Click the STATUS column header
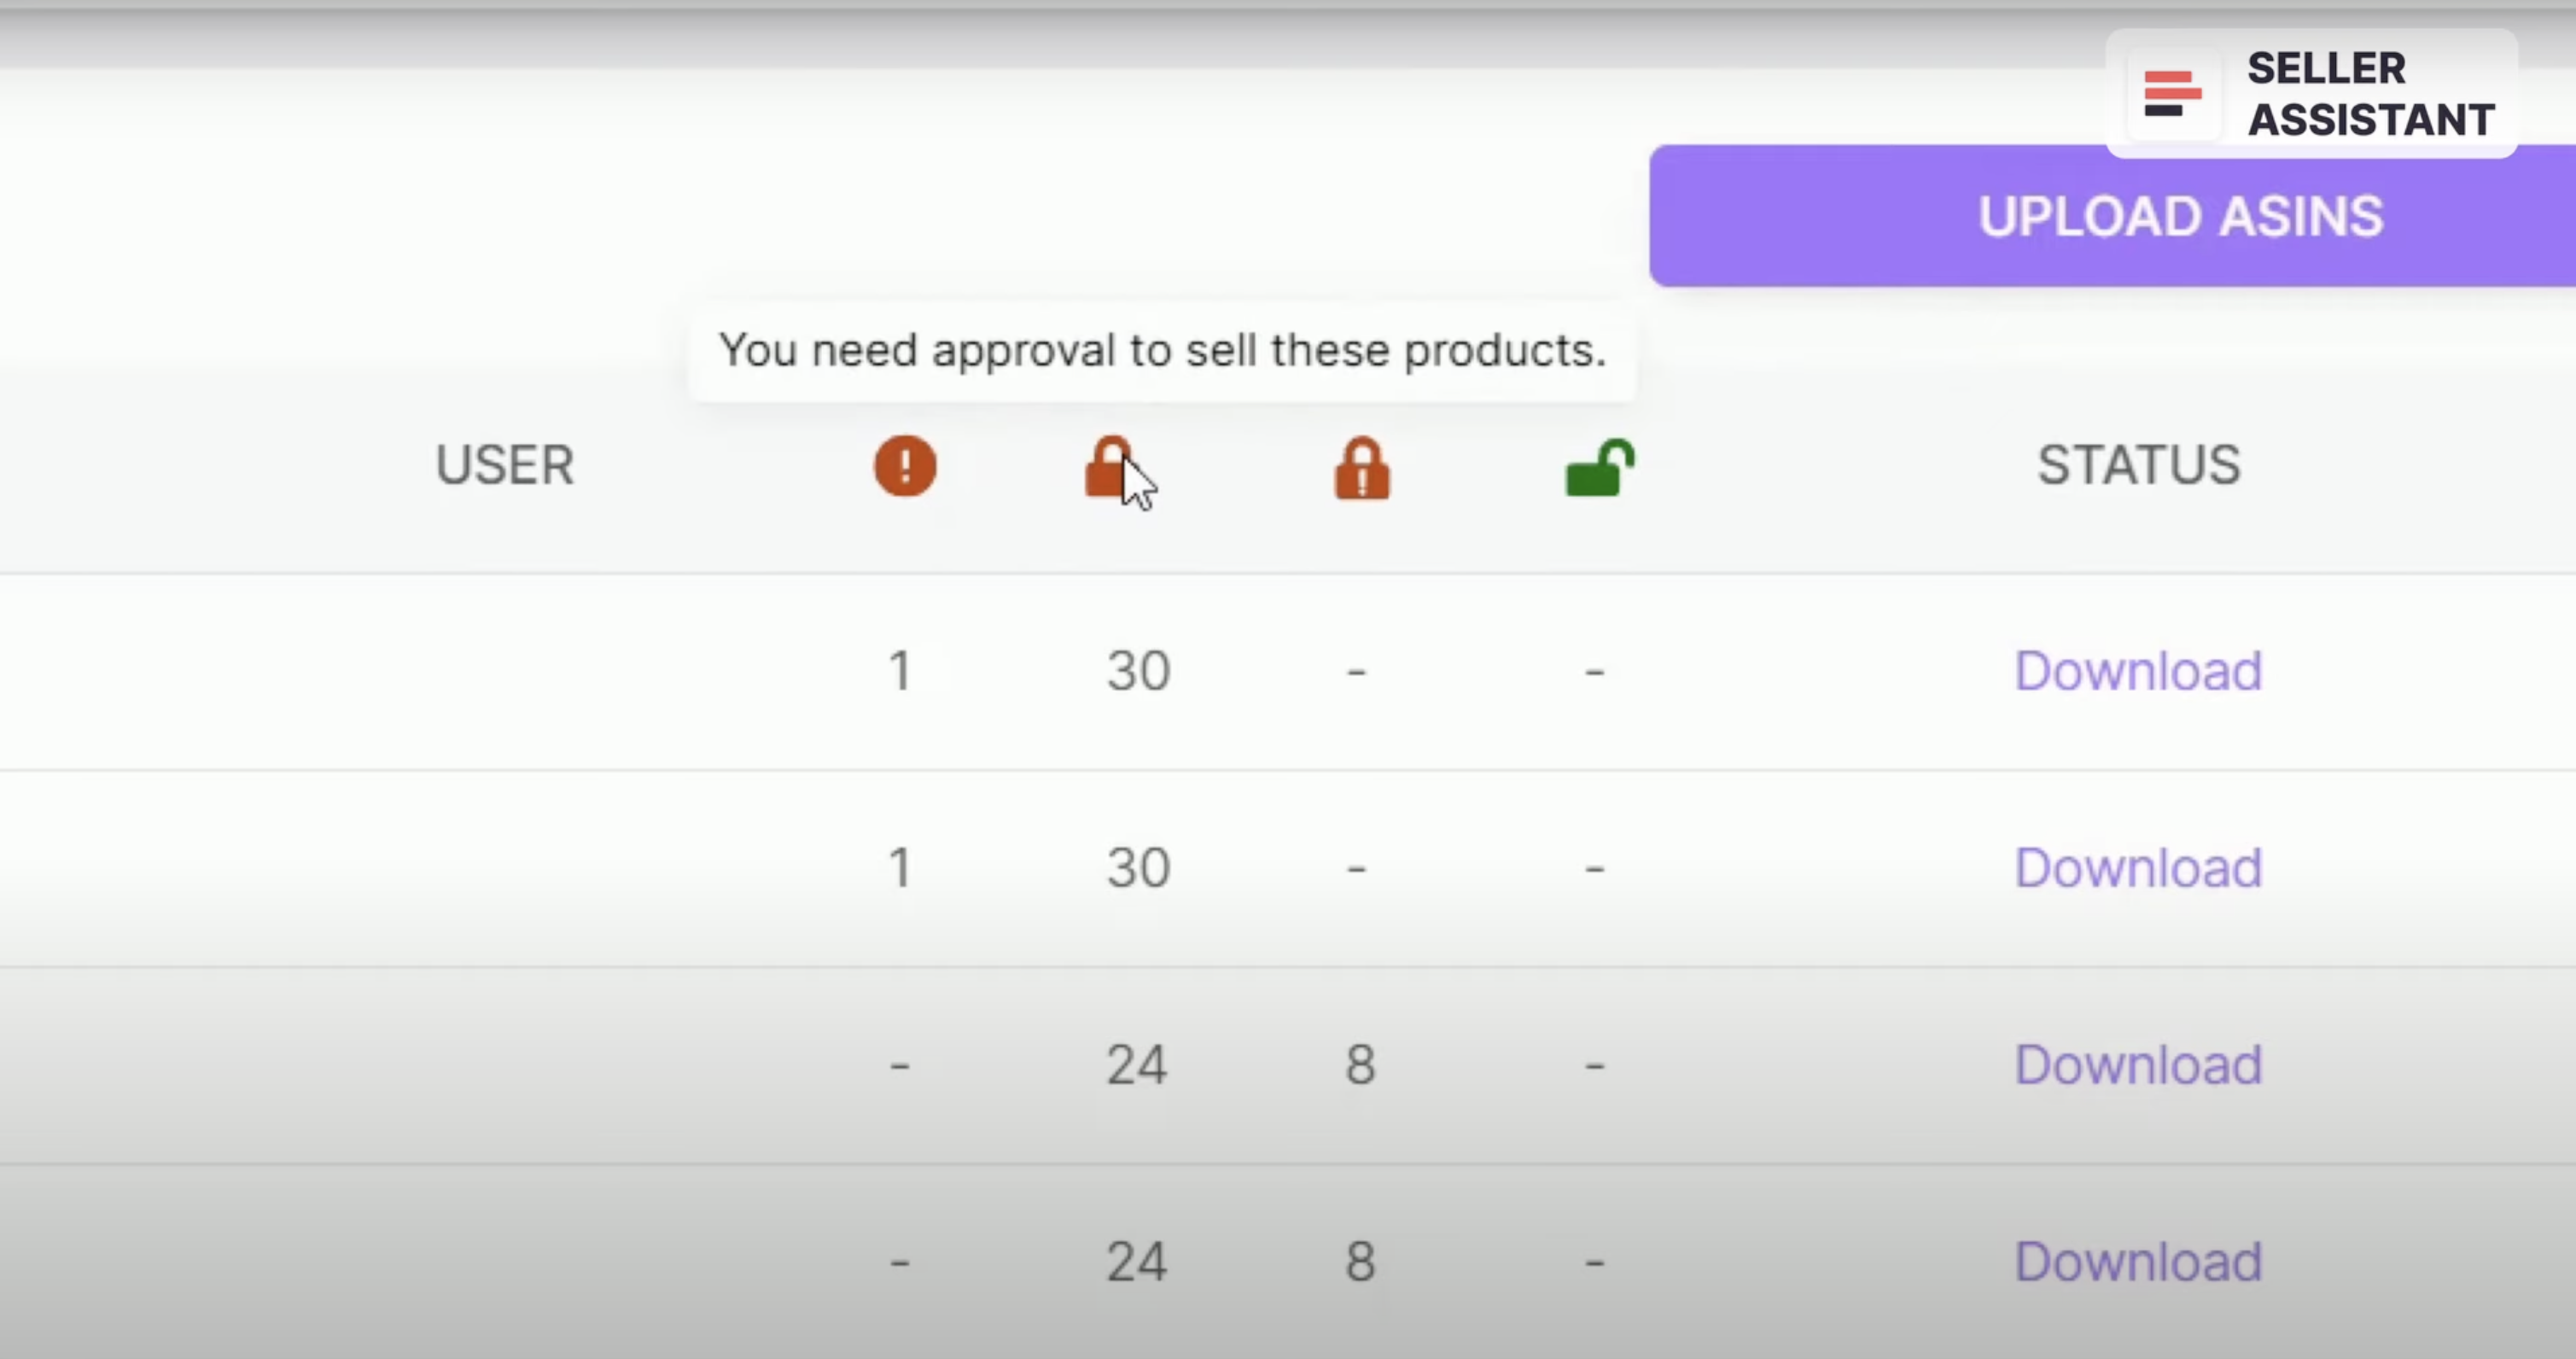Screen dimensions: 2576x1359 [x=2138, y=464]
